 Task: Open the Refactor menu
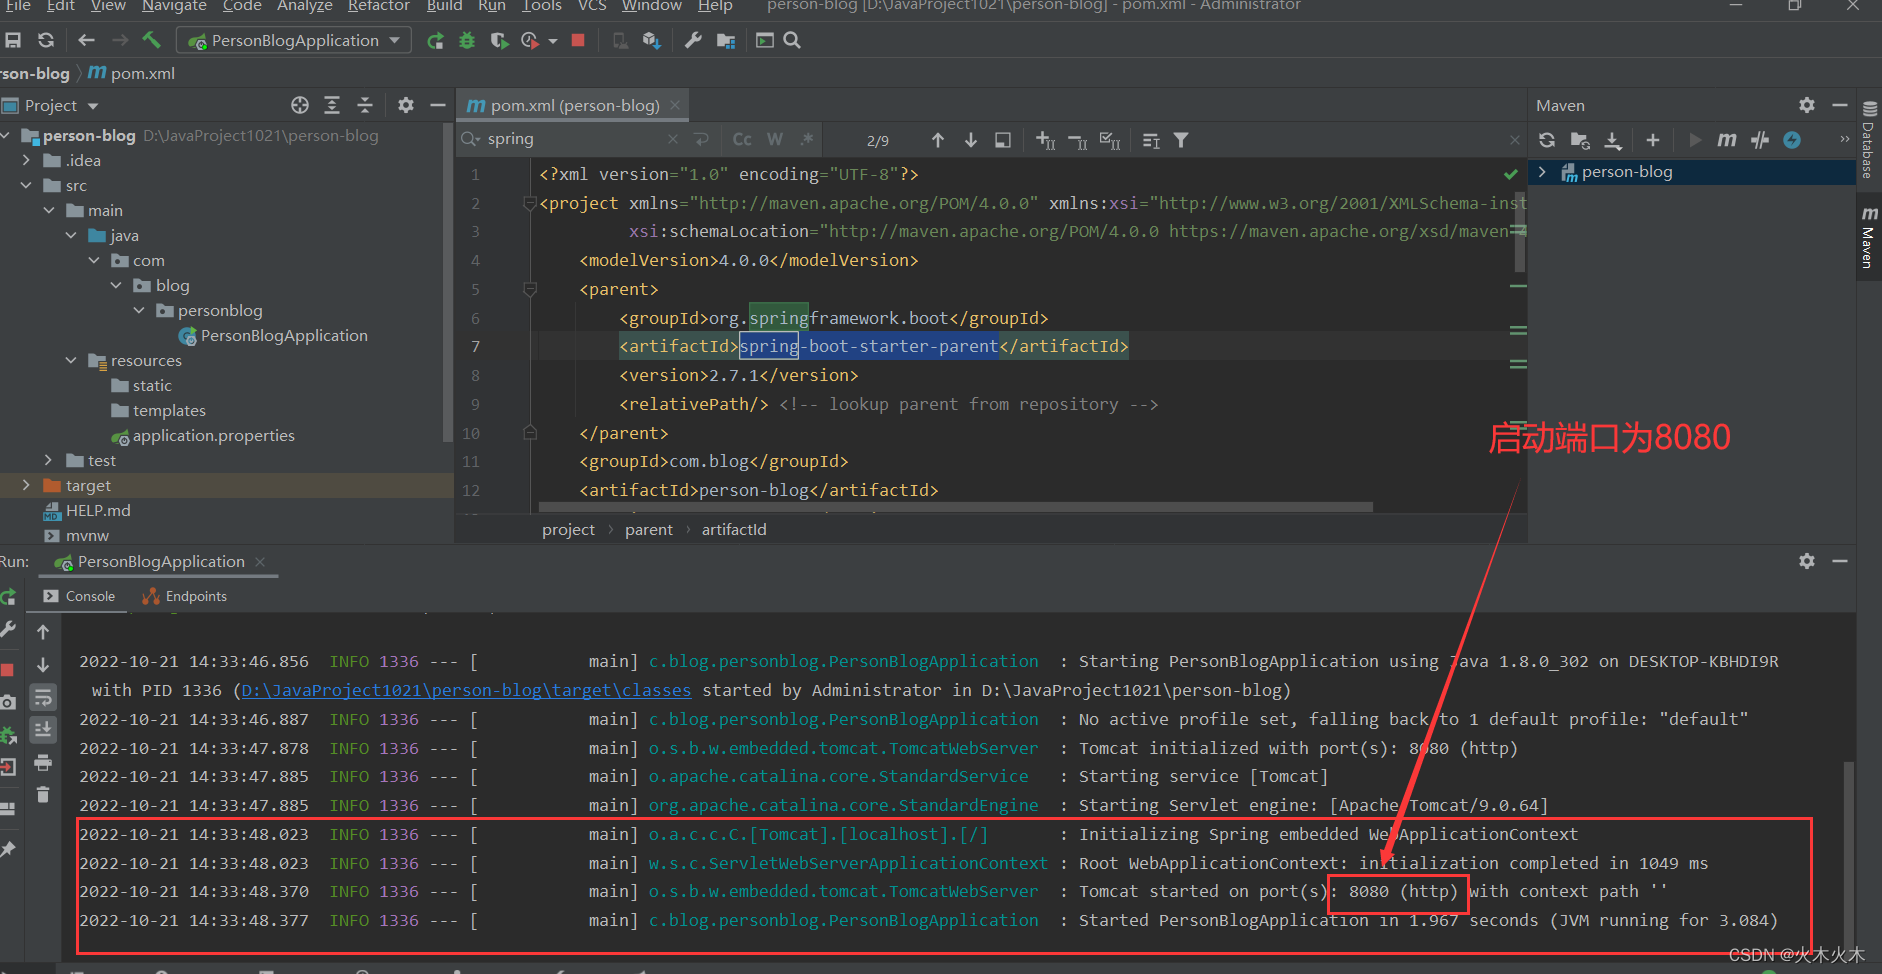379,6
